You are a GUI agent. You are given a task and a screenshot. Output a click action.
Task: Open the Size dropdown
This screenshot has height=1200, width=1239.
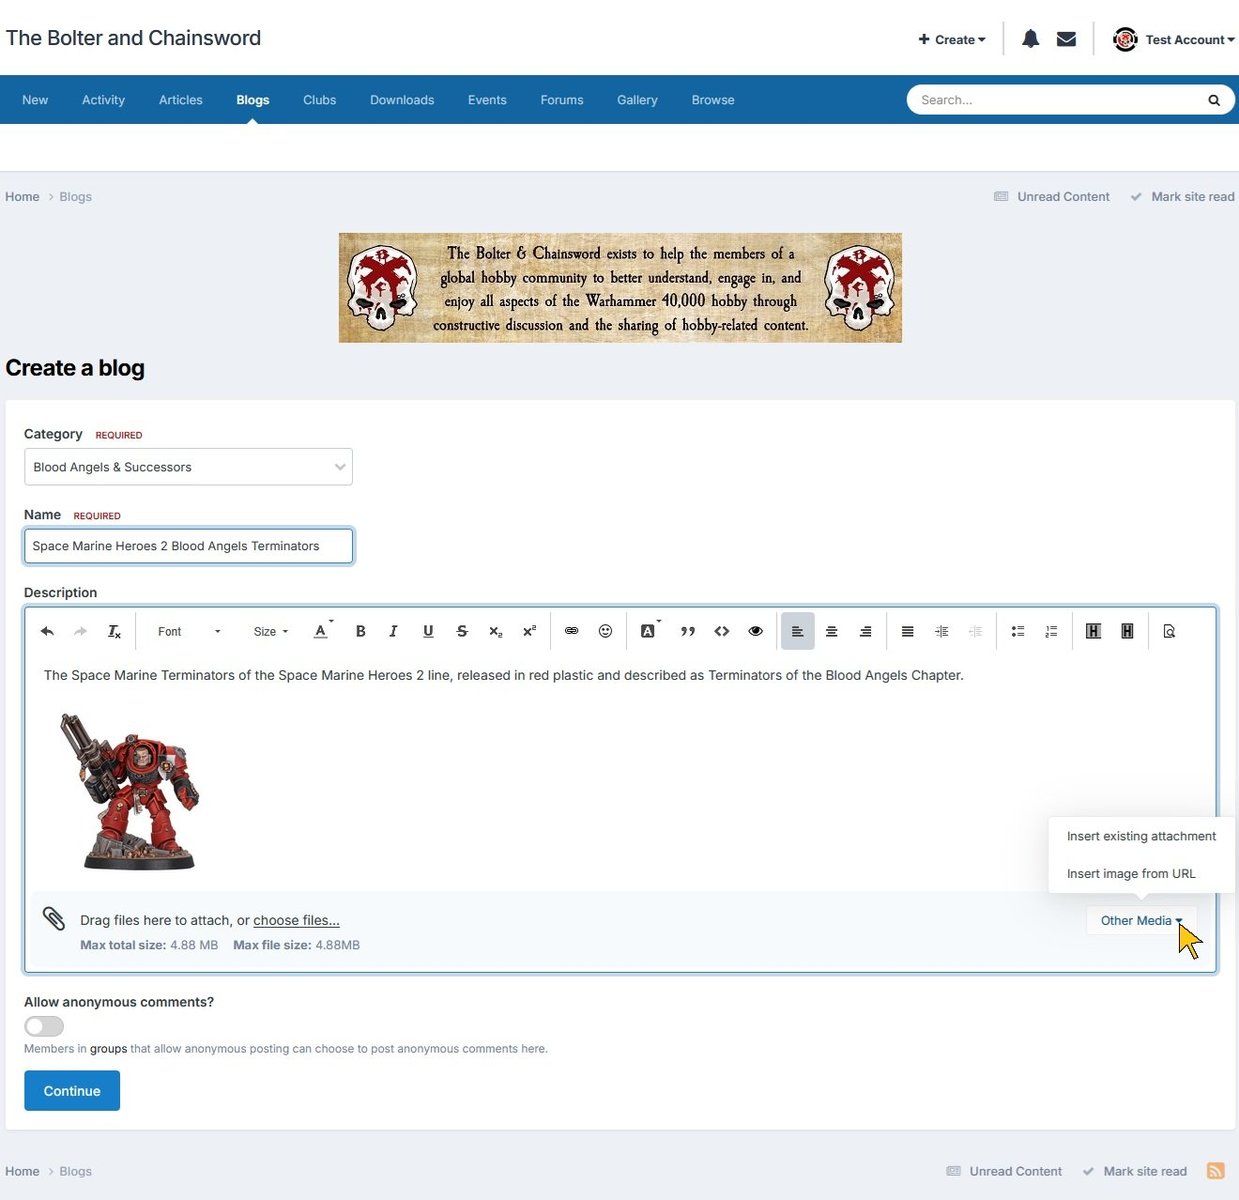point(271,631)
